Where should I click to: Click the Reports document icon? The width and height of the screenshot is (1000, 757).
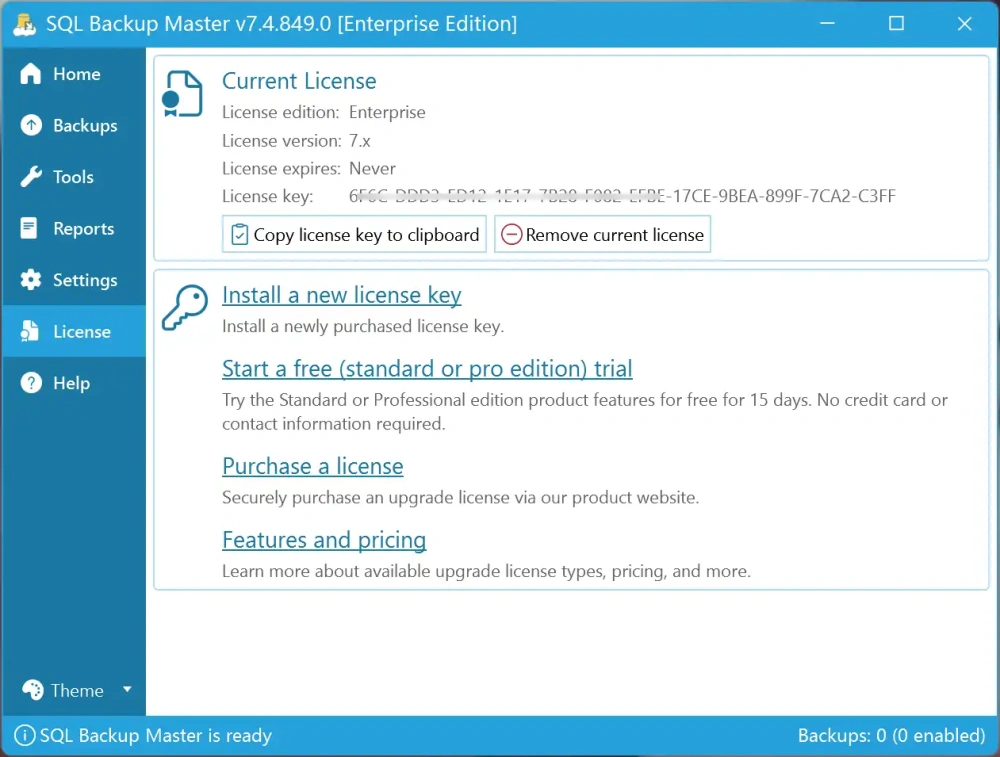[29, 228]
